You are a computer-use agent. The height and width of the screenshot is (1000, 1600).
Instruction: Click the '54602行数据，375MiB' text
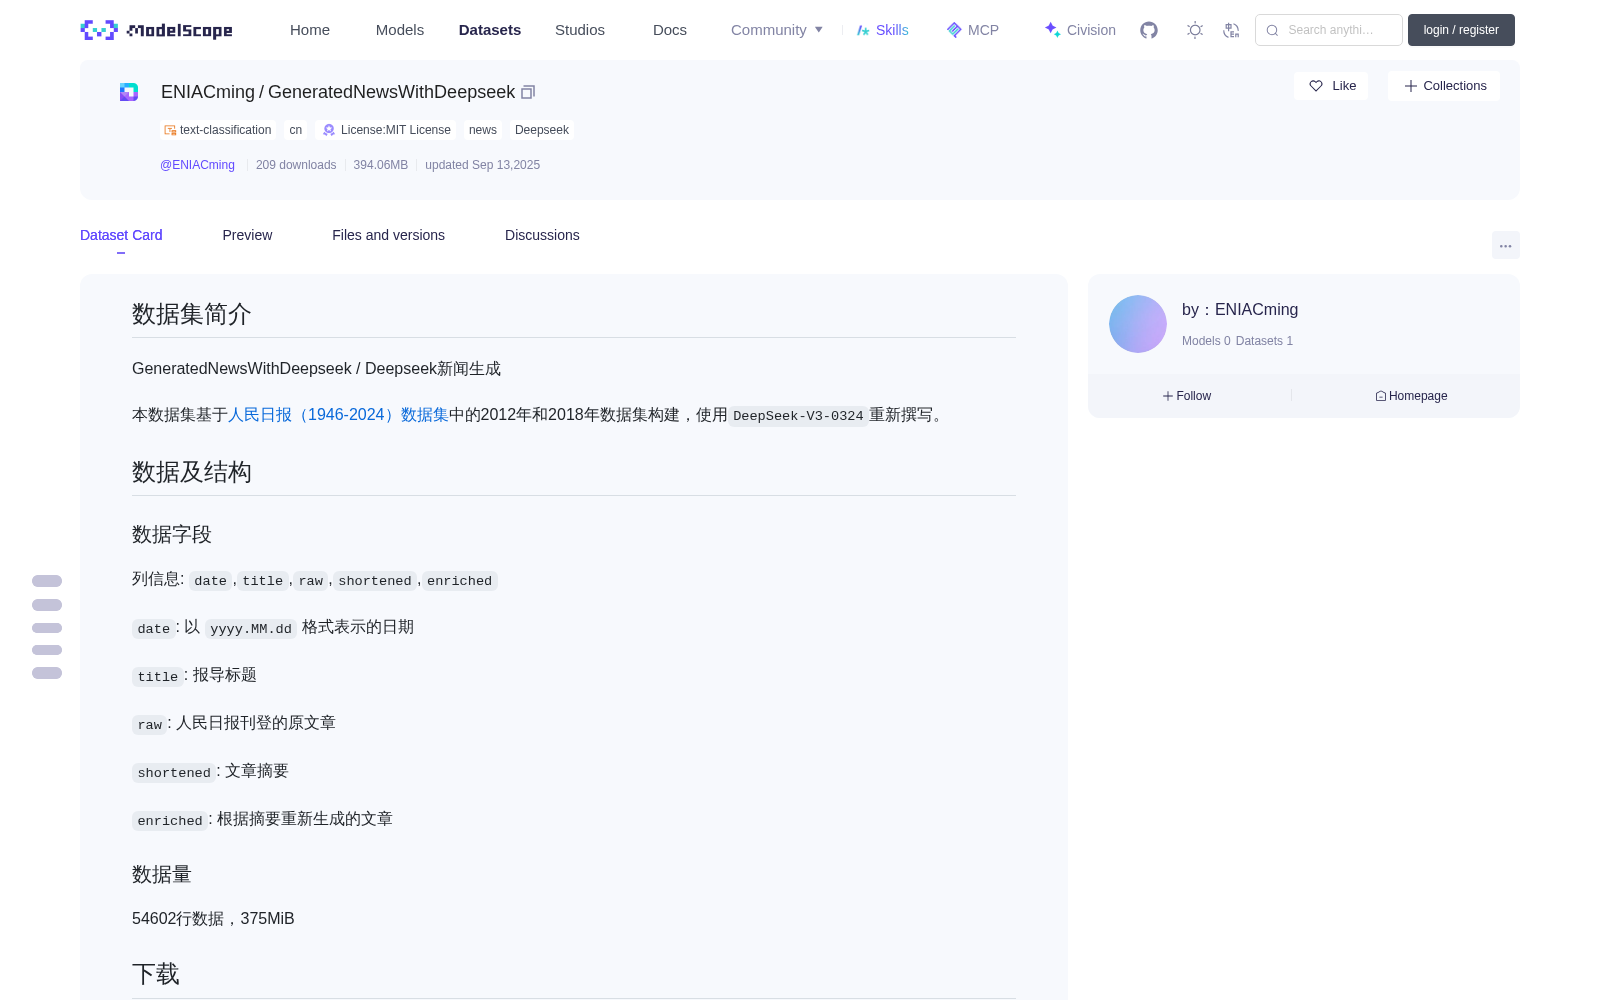(x=213, y=919)
